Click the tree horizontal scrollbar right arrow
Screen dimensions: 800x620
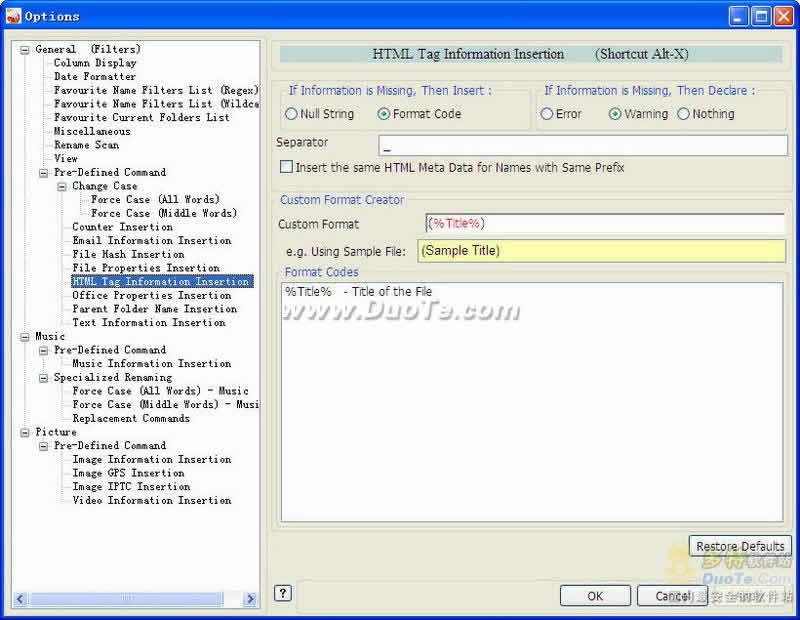pos(250,599)
